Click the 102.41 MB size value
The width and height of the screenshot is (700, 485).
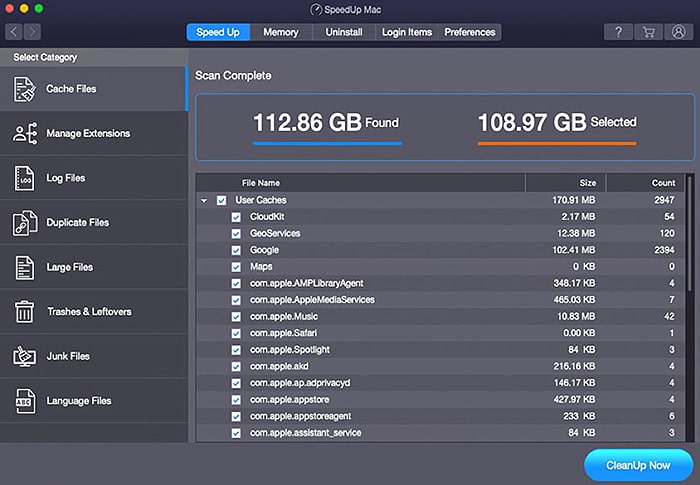pyautogui.click(x=574, y=250)
